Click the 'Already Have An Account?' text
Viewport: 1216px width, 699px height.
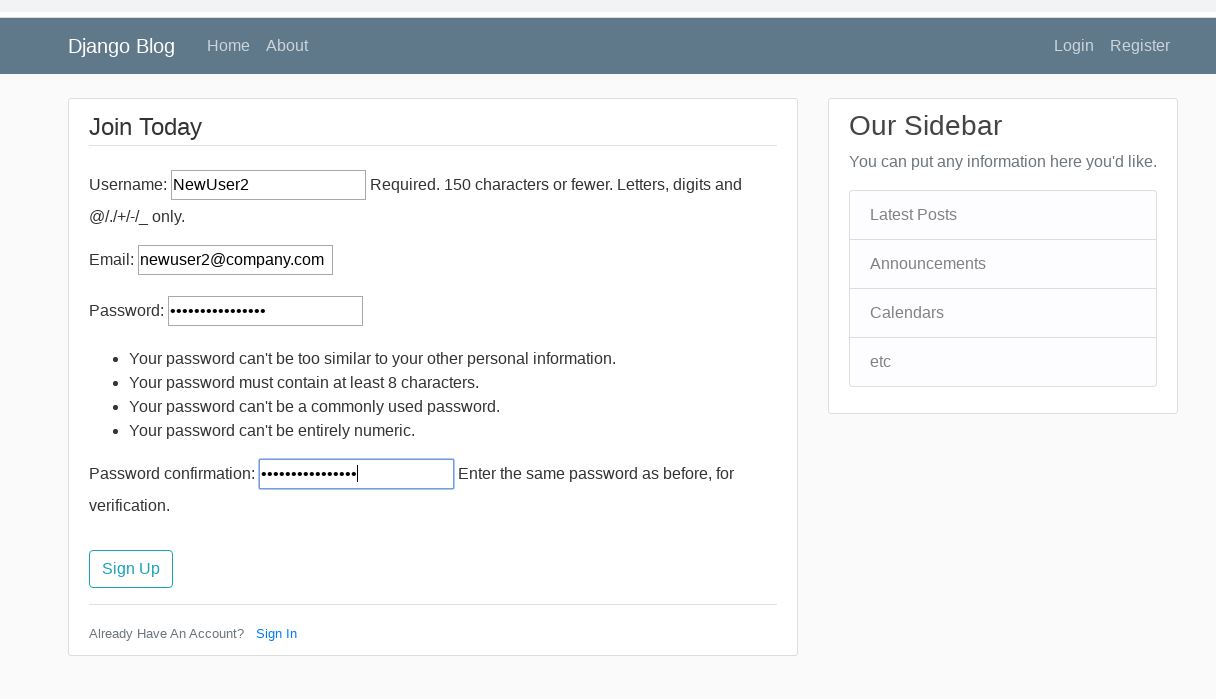point(166,634)
